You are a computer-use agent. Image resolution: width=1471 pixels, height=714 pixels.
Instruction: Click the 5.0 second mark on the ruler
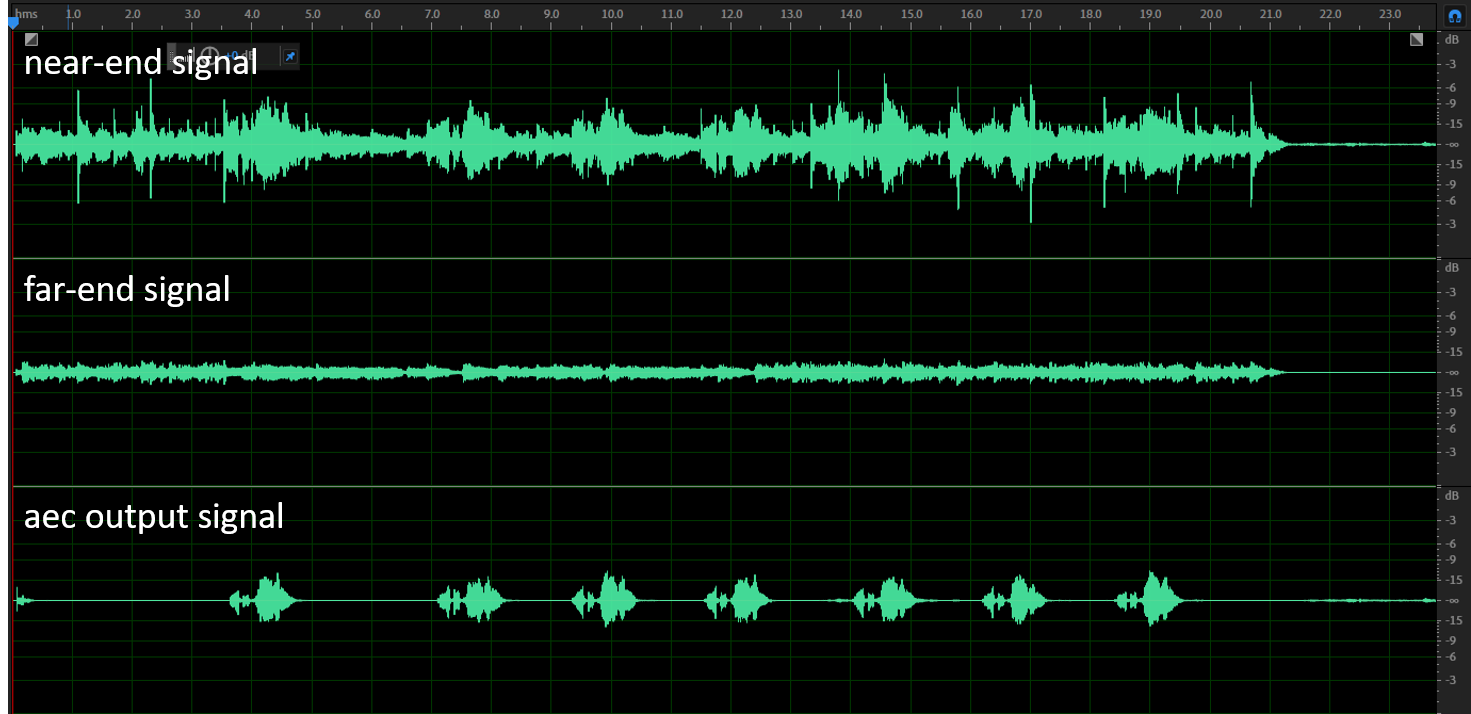click(x=313, y=15)
